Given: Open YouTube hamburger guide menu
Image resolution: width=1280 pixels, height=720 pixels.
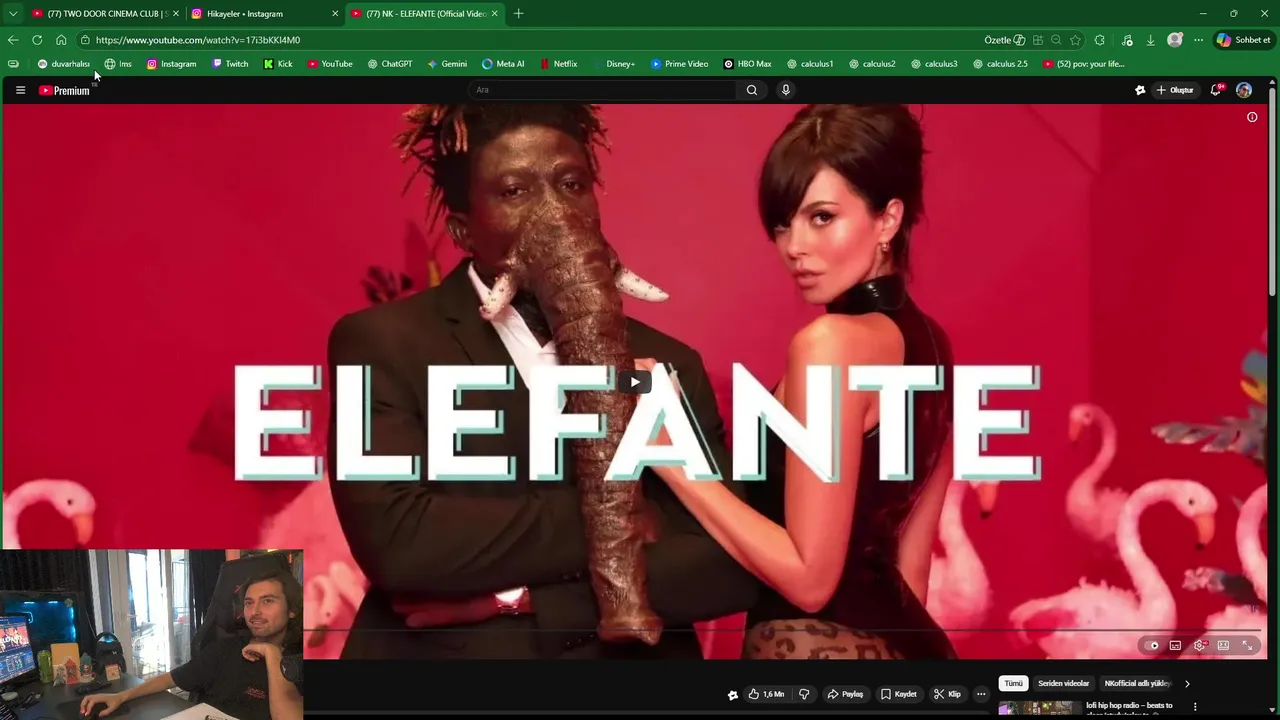Looking at the screenshot, I should coord(20,90).
